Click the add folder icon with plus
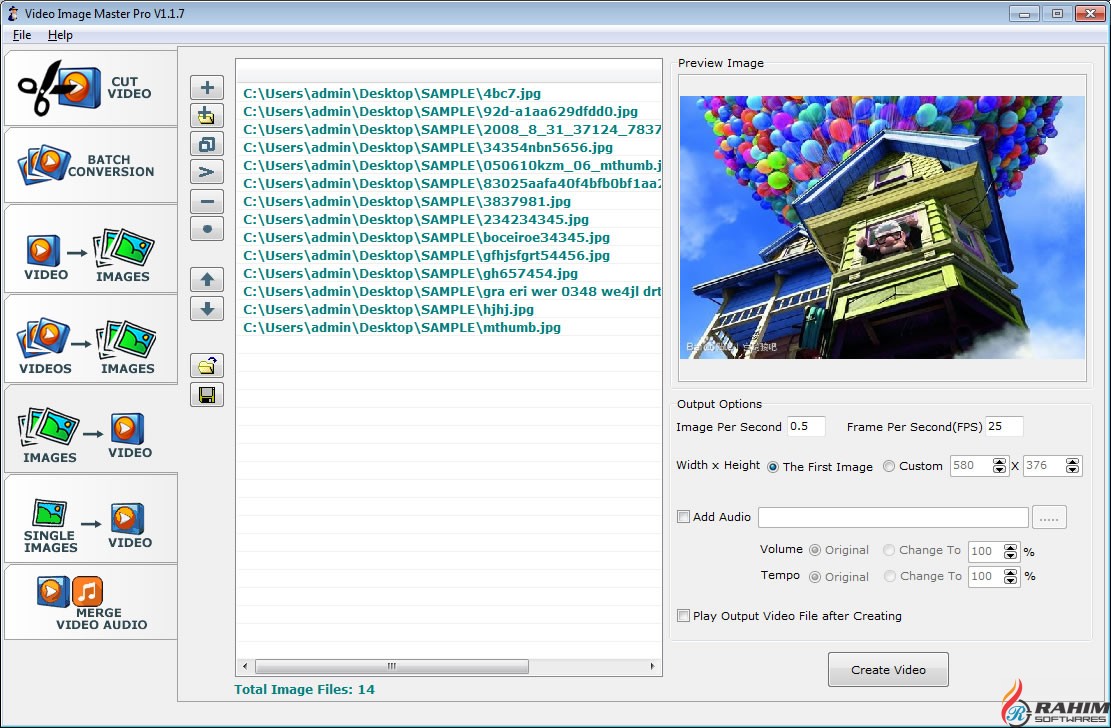Image resolution: width=1111 pixels, height=728 pixels. click(207, 116)
